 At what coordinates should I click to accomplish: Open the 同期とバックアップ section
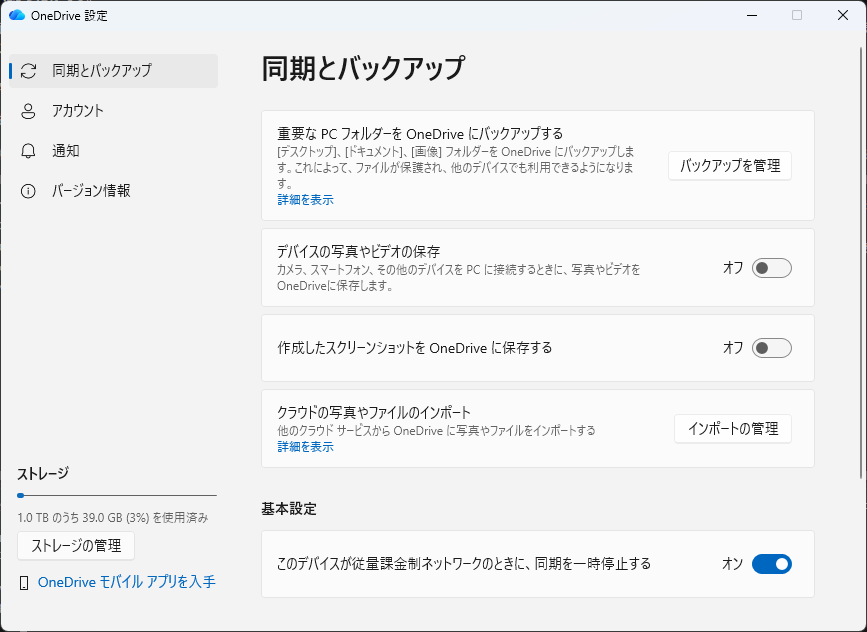(113, 71)
